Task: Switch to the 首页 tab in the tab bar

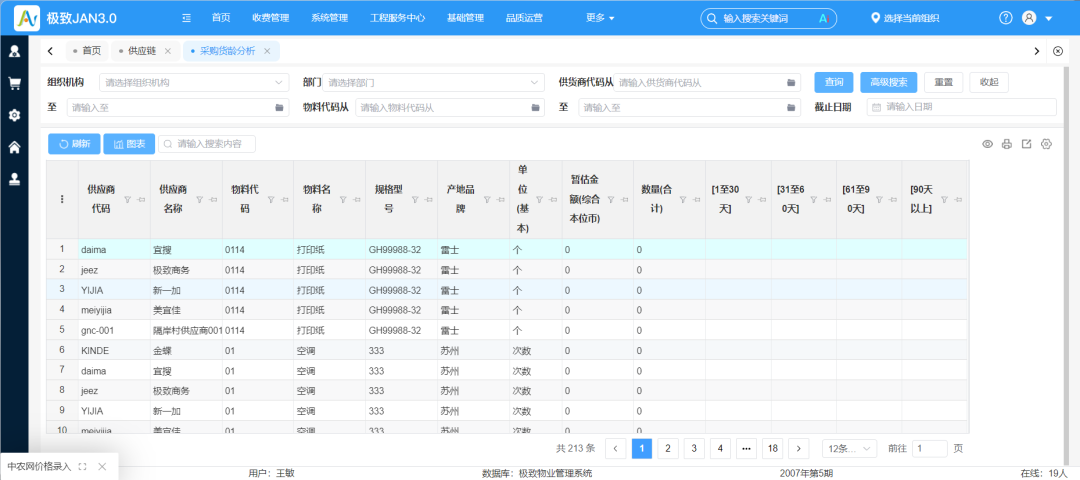Action: pyautogui.click(x=87, y=51)
